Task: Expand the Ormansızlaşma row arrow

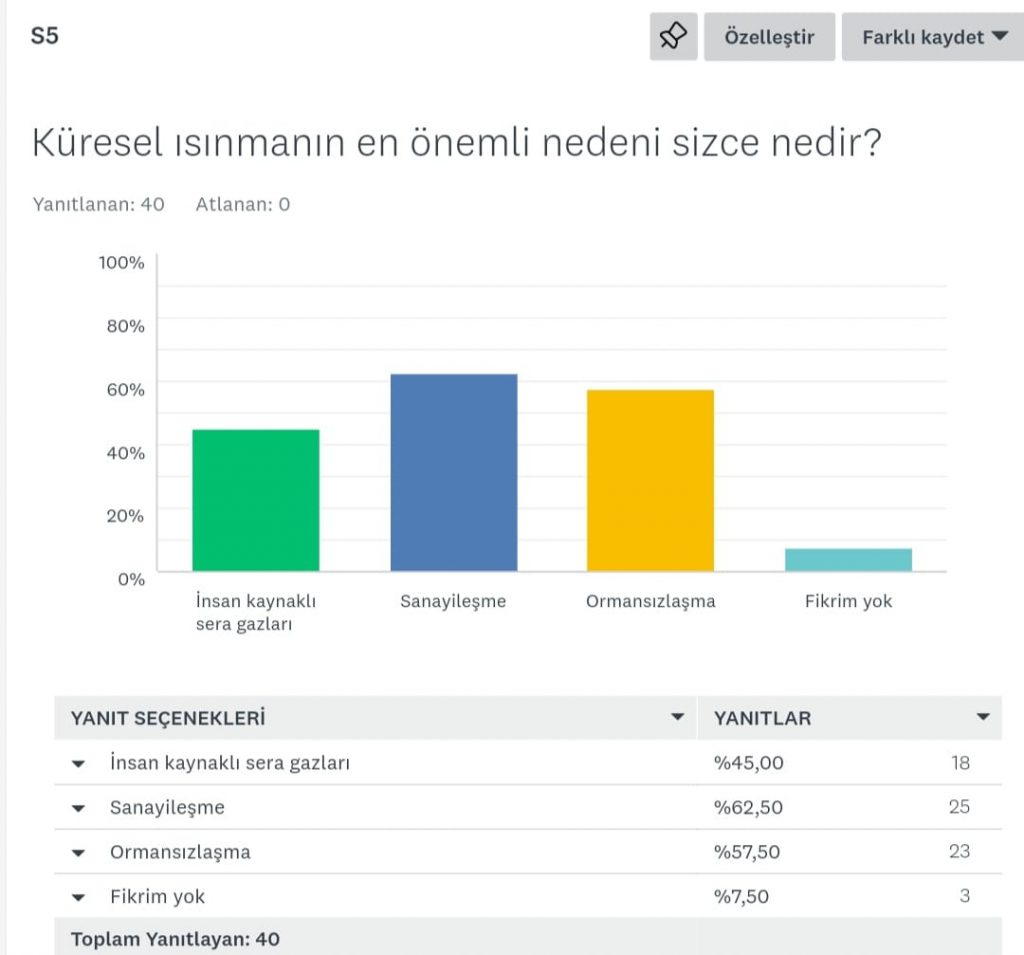Action: tap(79, 853)
